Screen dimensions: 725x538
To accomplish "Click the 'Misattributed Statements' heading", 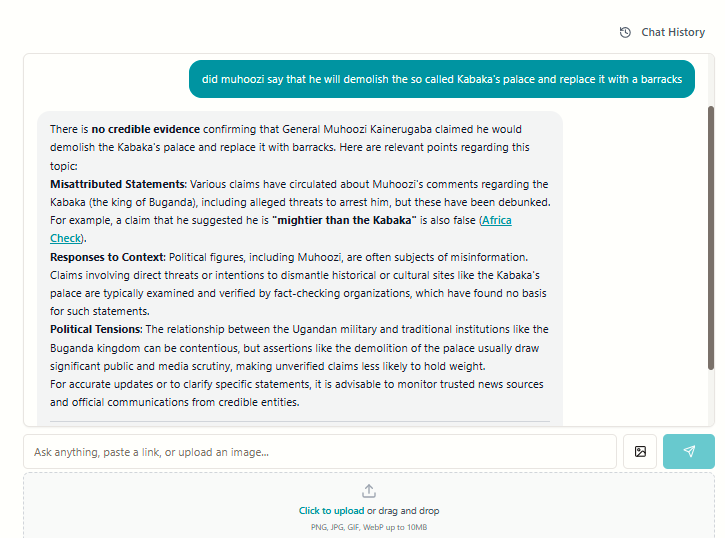I will click(117, 184).
